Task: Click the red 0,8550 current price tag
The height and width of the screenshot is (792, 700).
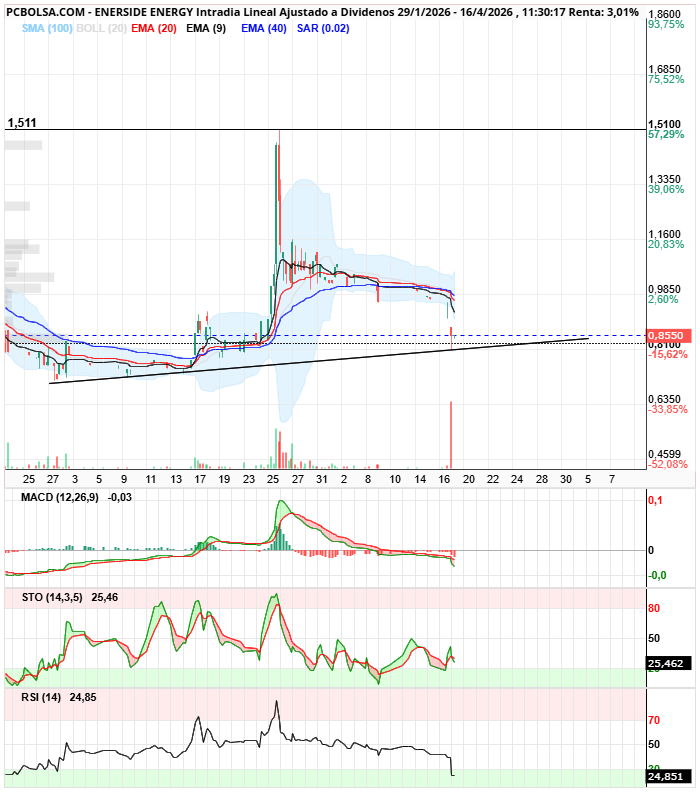Action: coord(666,336)
